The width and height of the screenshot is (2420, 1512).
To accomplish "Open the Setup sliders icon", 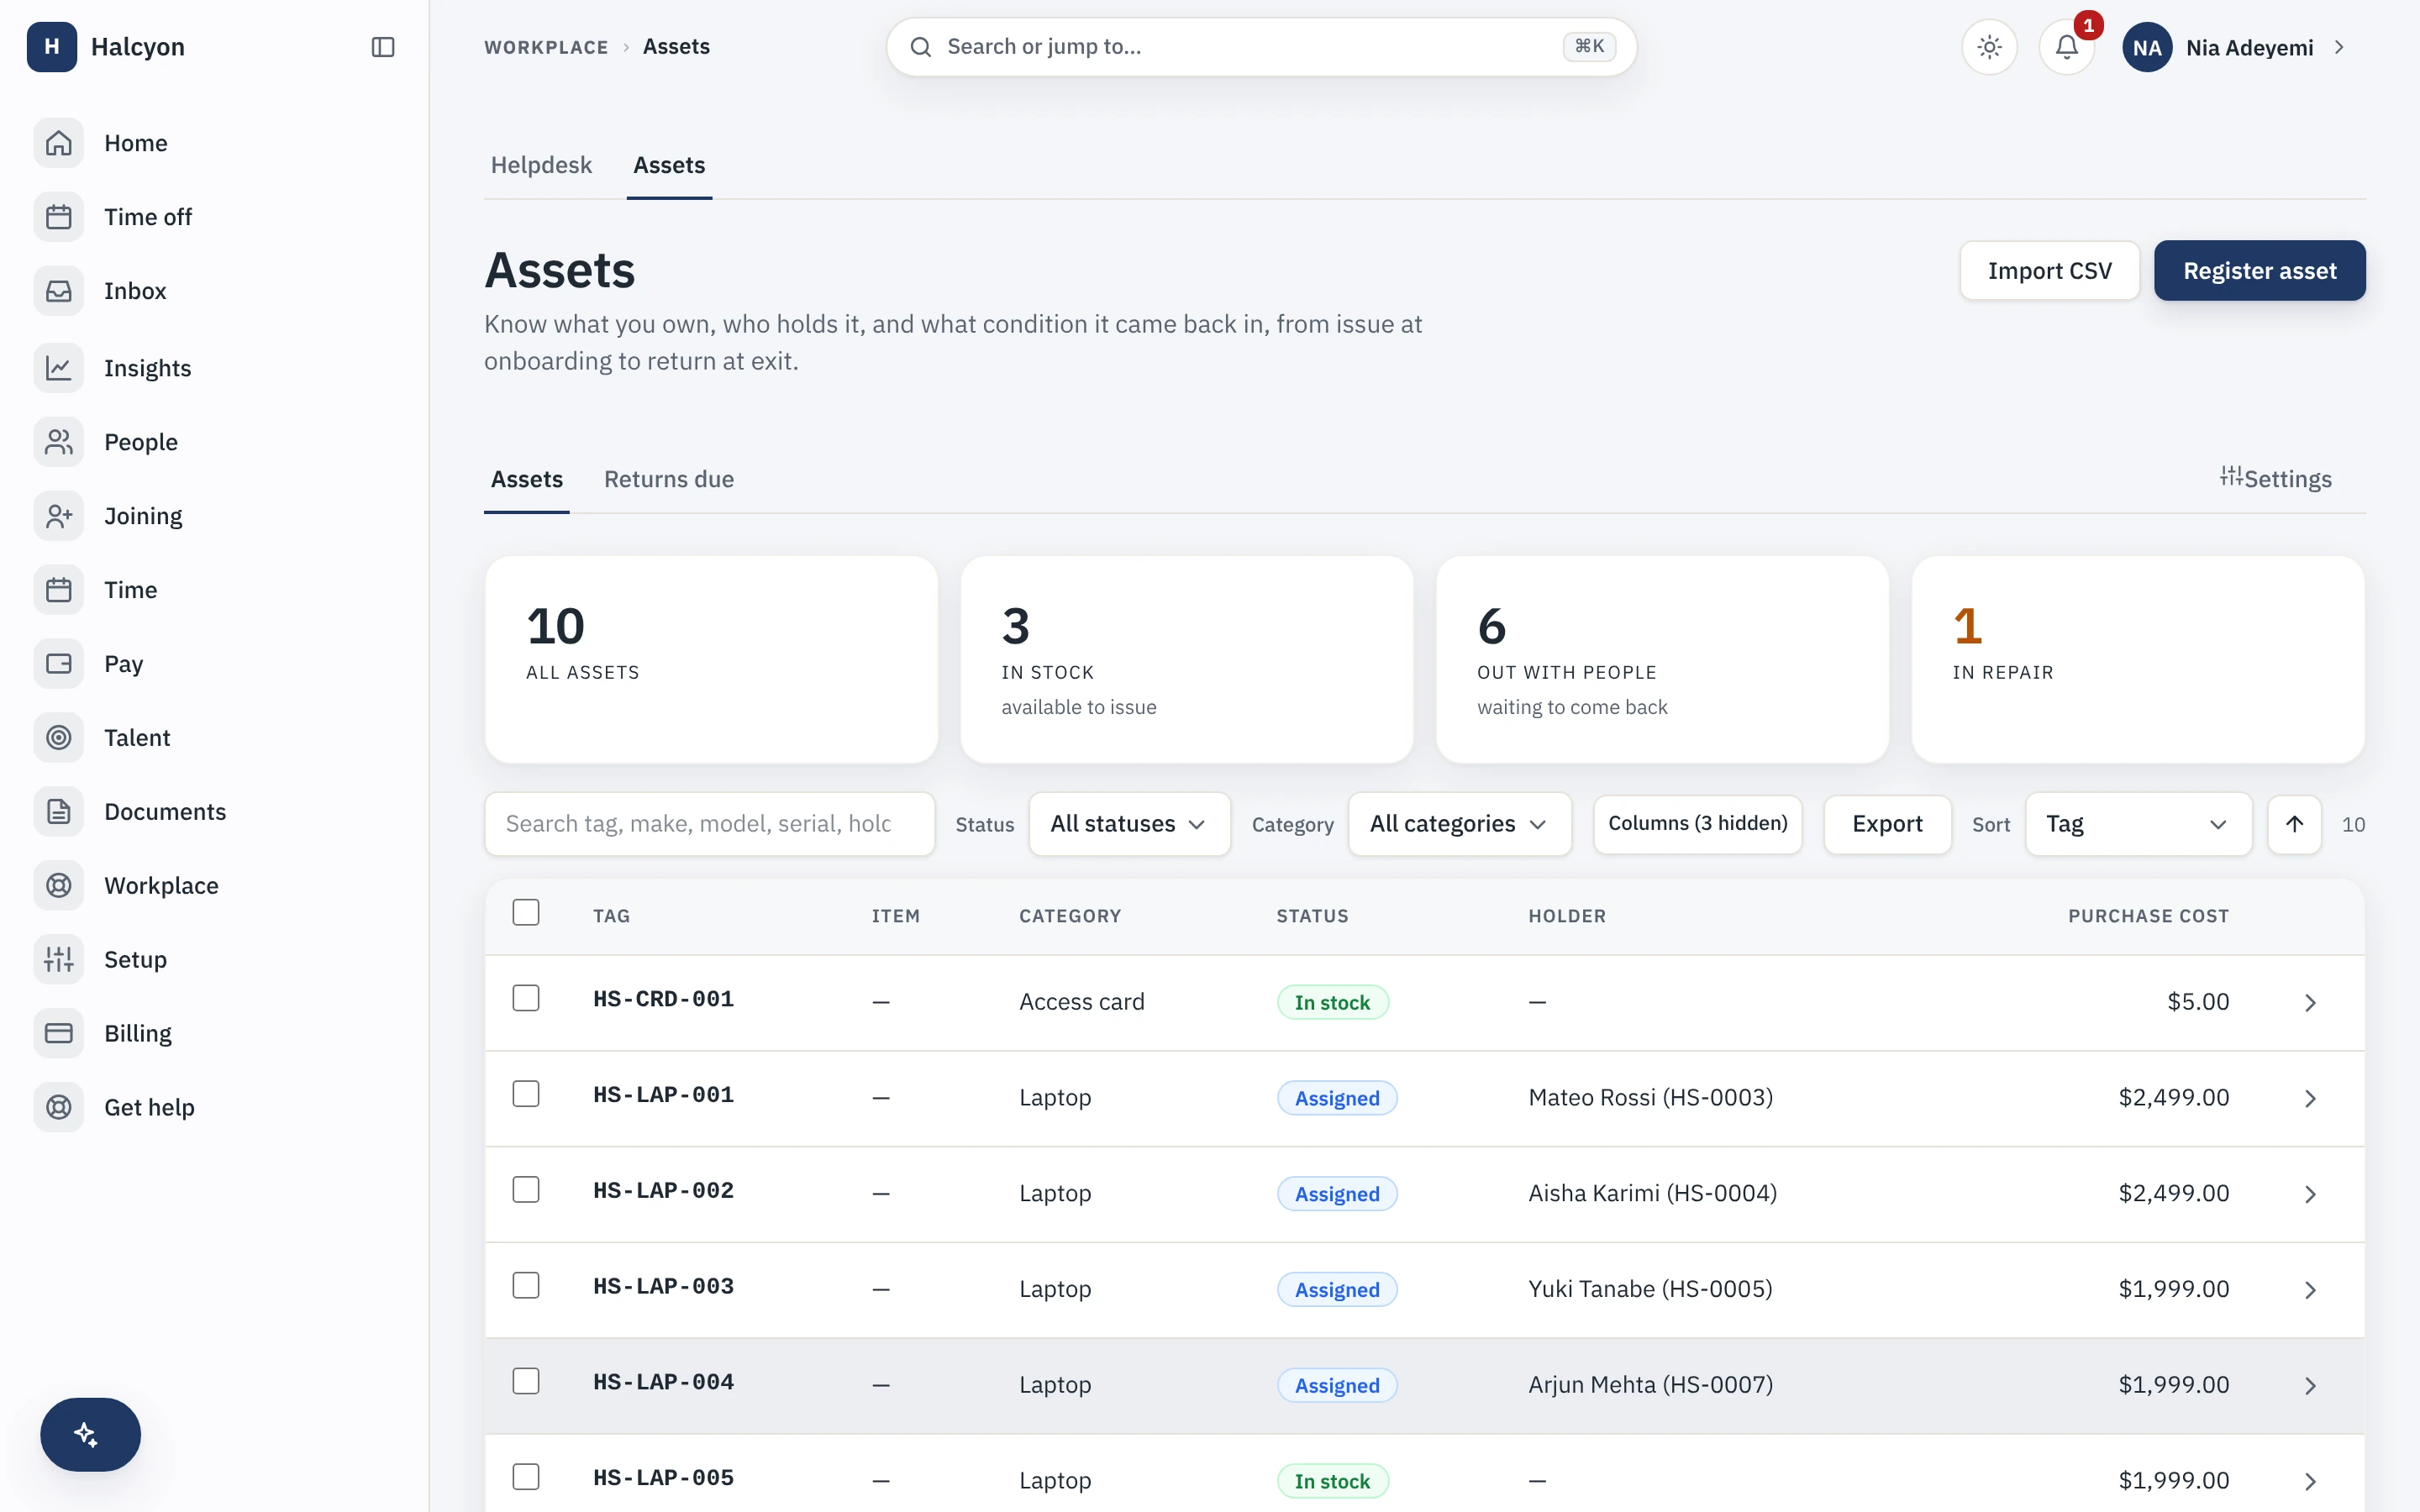I will 59,960.
